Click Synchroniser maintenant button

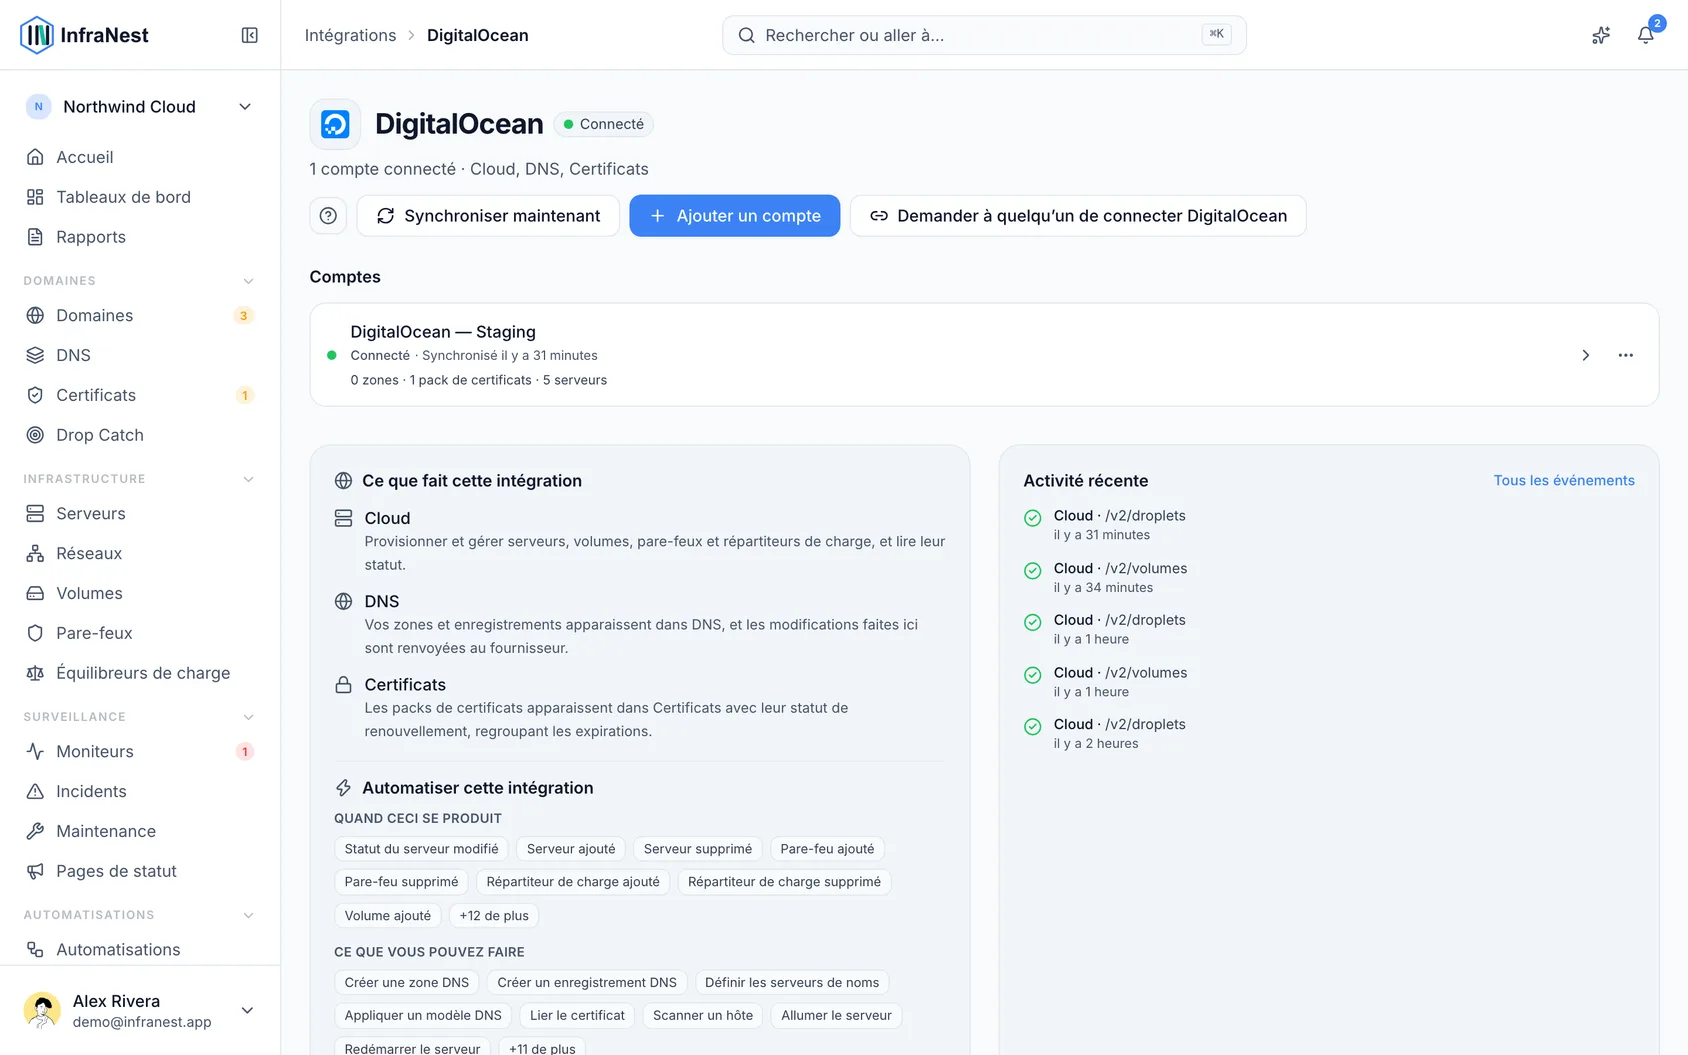(488, 216)
